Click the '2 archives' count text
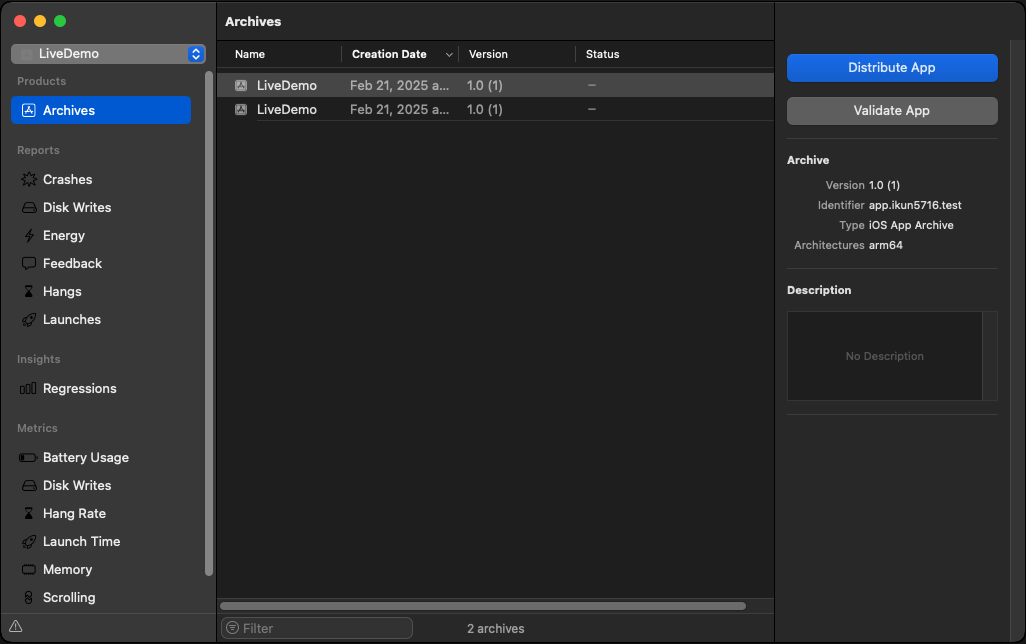1026x644 pixels. pyautogui.click(x=495, y=628)
